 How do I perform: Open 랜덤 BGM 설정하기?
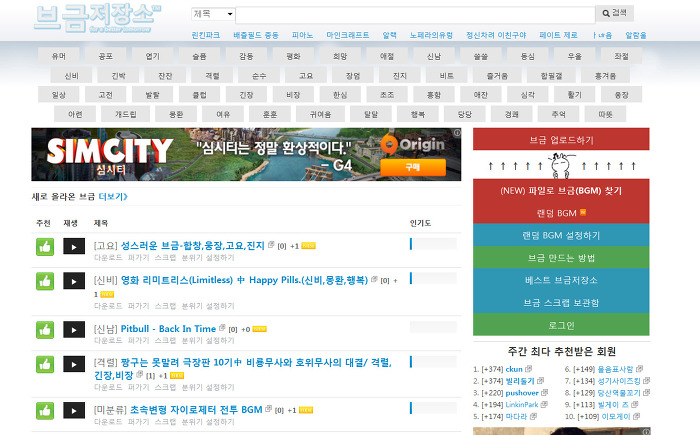561,235
